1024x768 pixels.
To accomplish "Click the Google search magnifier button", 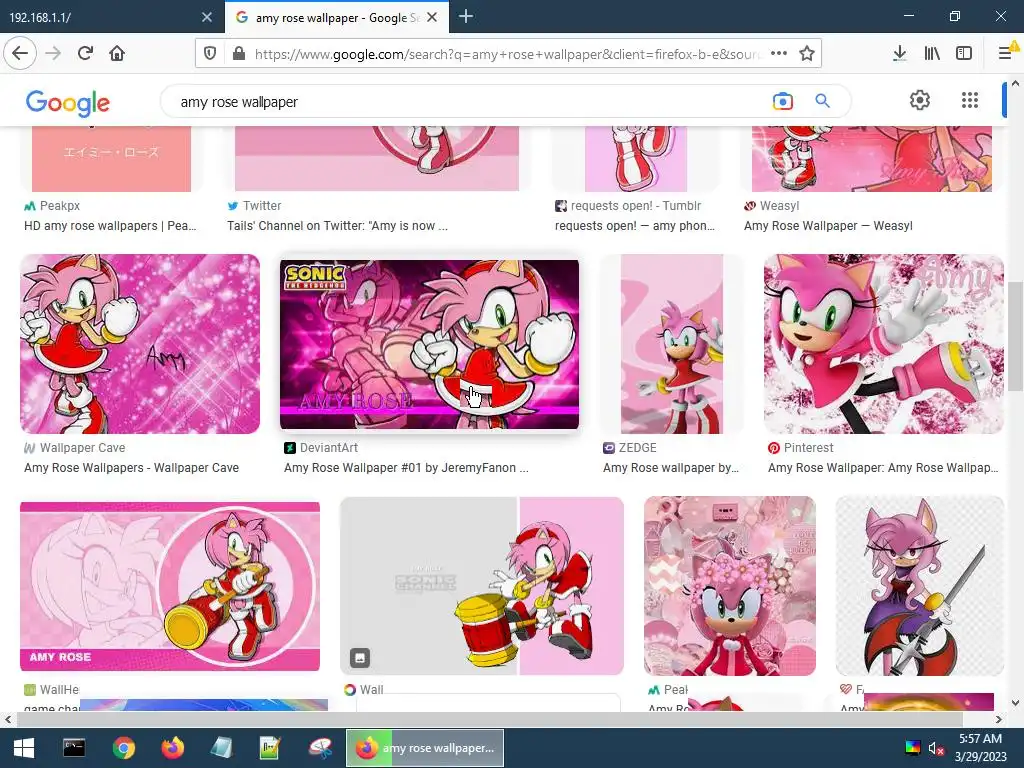I will [x=822, y=101].
